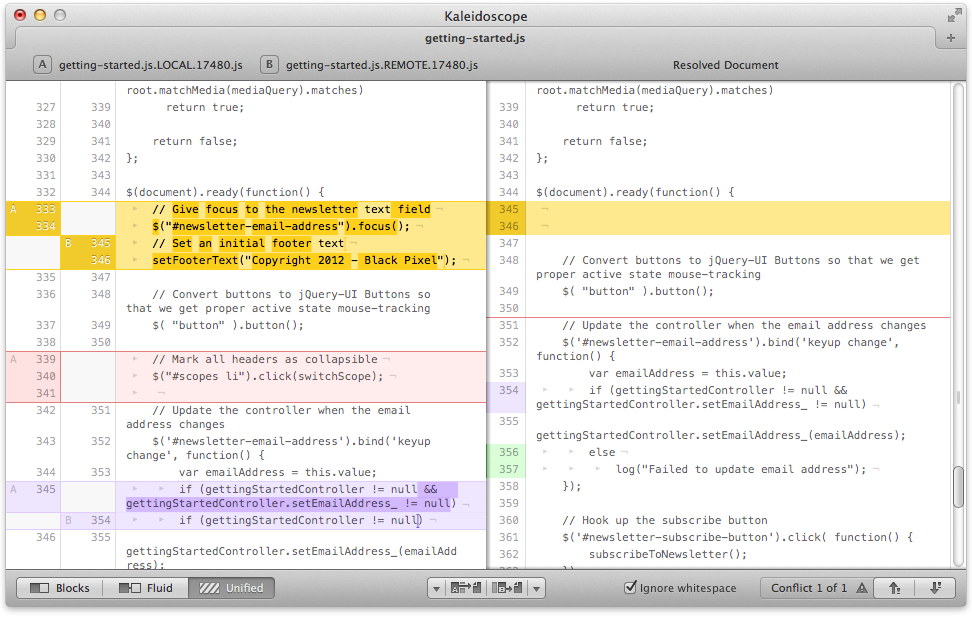Select the B file badge icon

(x=269, y=64)
